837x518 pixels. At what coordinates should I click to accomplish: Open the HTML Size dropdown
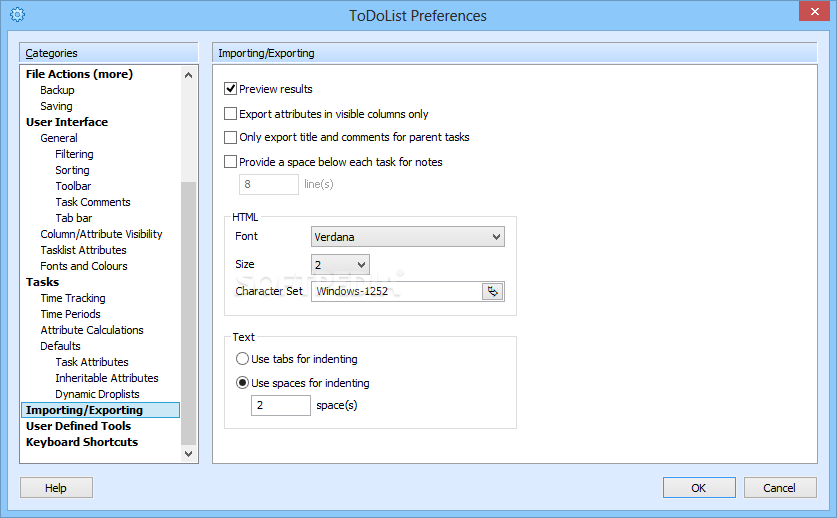click(x=340, y=264)
